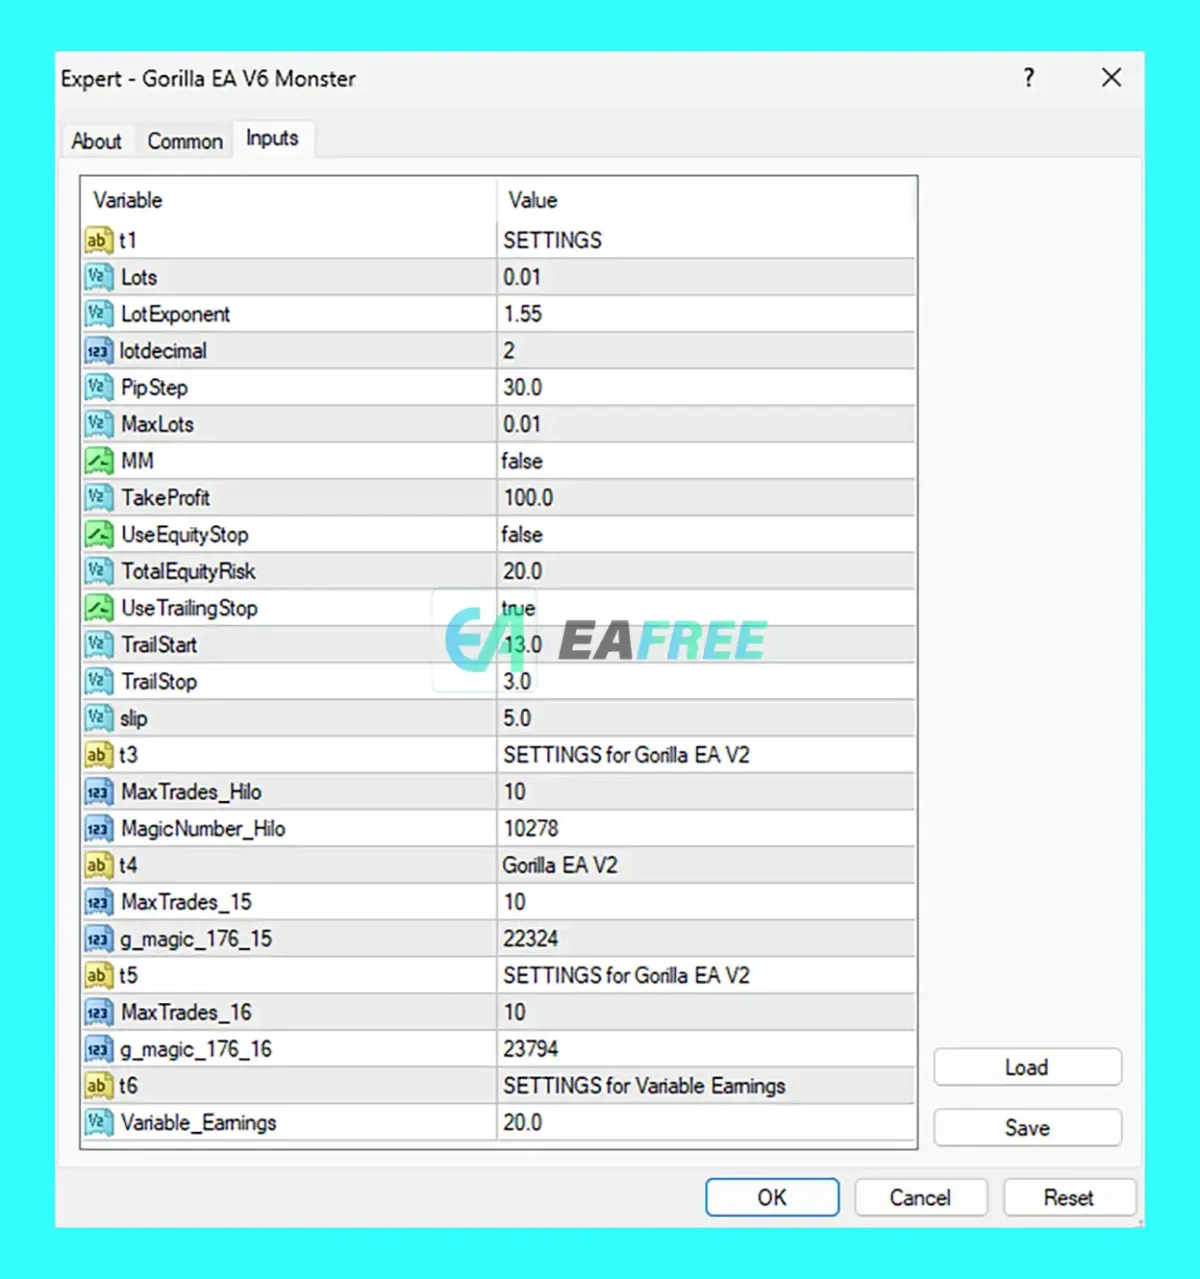
Task: Click the icon next to TotalEquityRisk
Action: pos(98,571)
